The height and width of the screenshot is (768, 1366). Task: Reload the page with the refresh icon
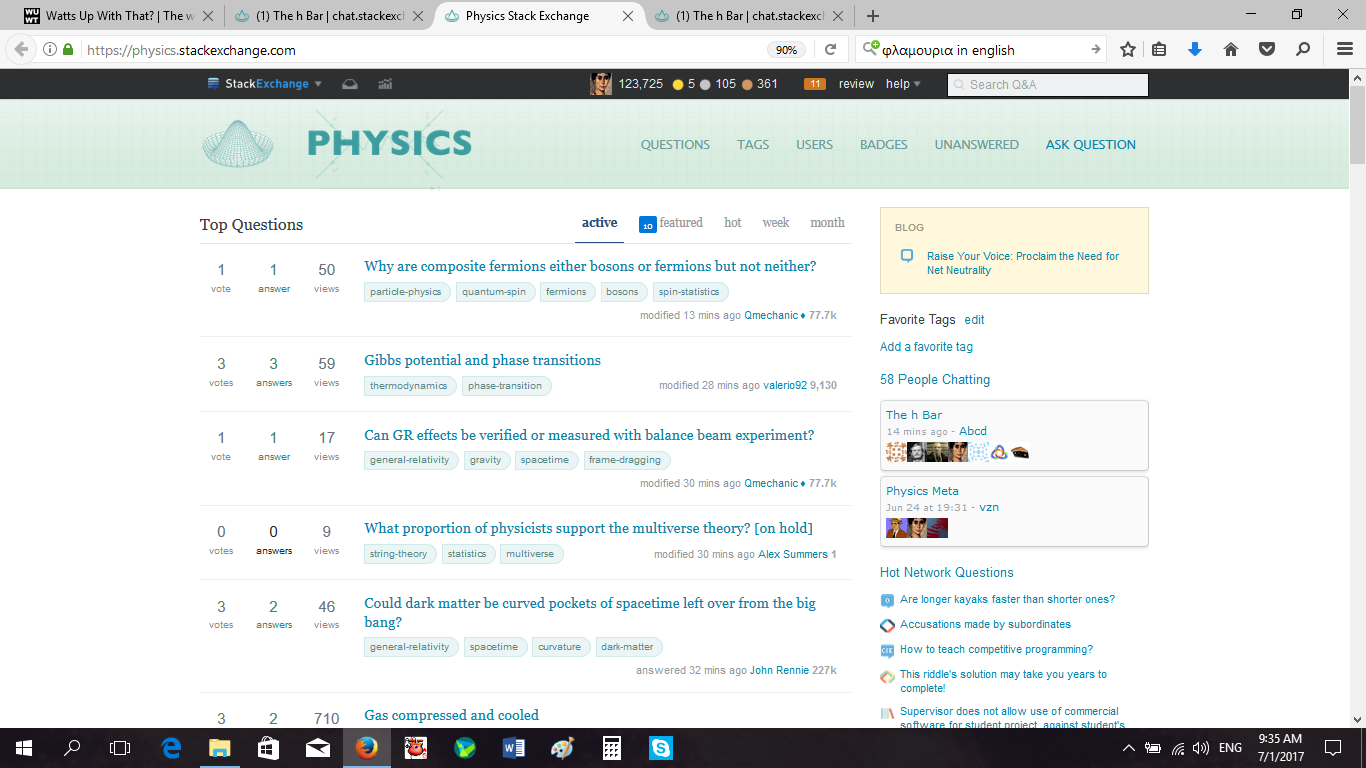click(830, 50)
